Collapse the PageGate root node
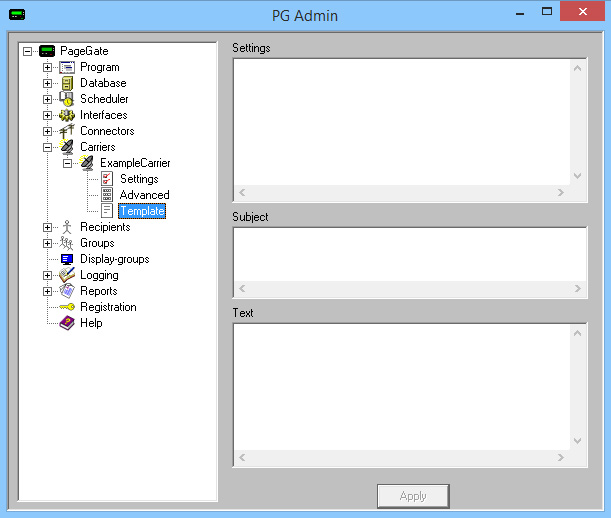Image resolution: width=611 pixels, height=518 pixels. [x=27, y=51]
